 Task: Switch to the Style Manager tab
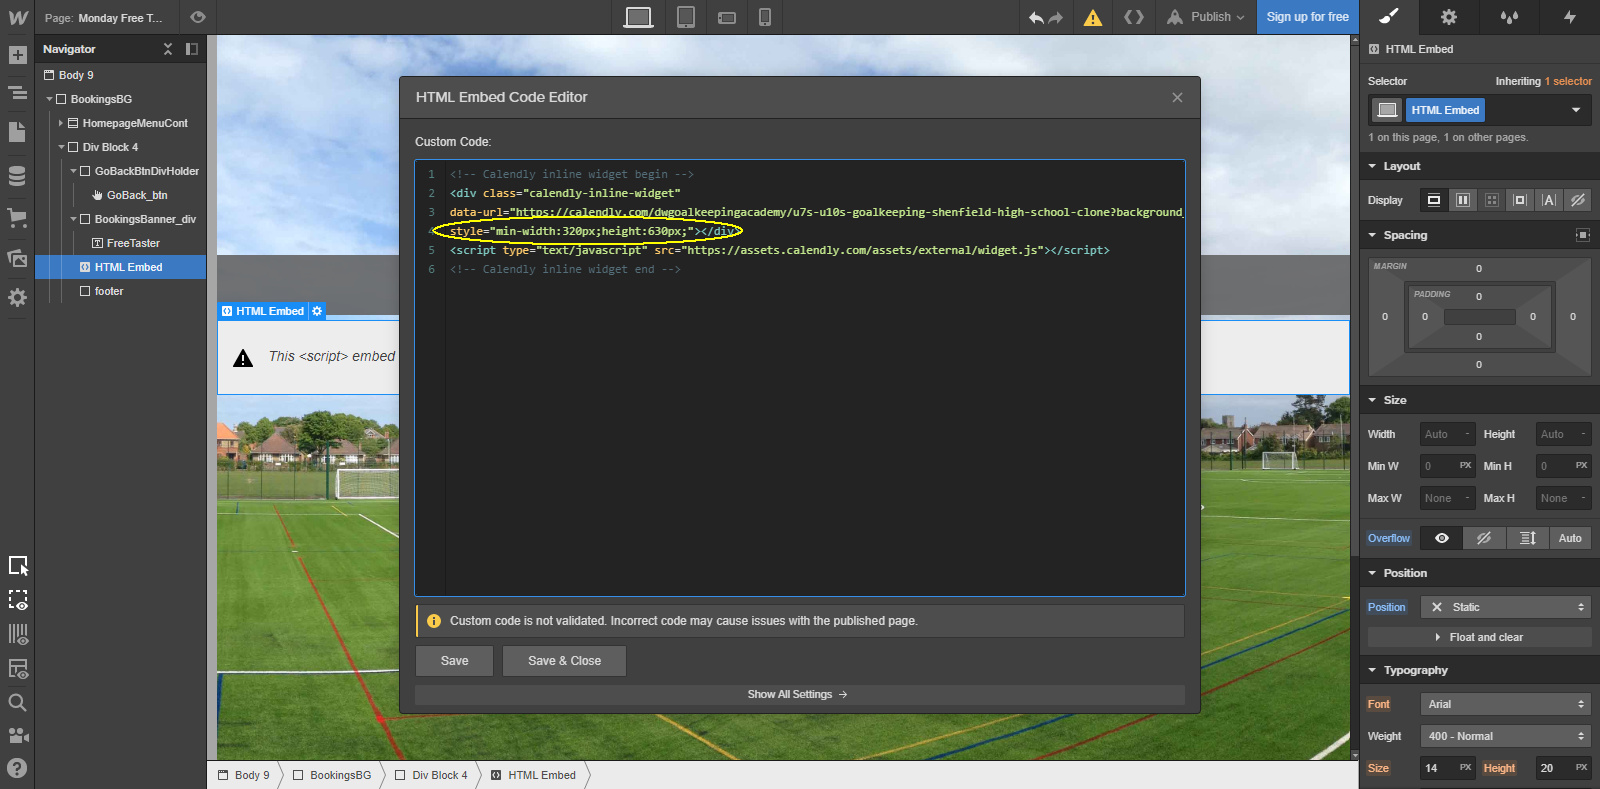[1509, 17]
